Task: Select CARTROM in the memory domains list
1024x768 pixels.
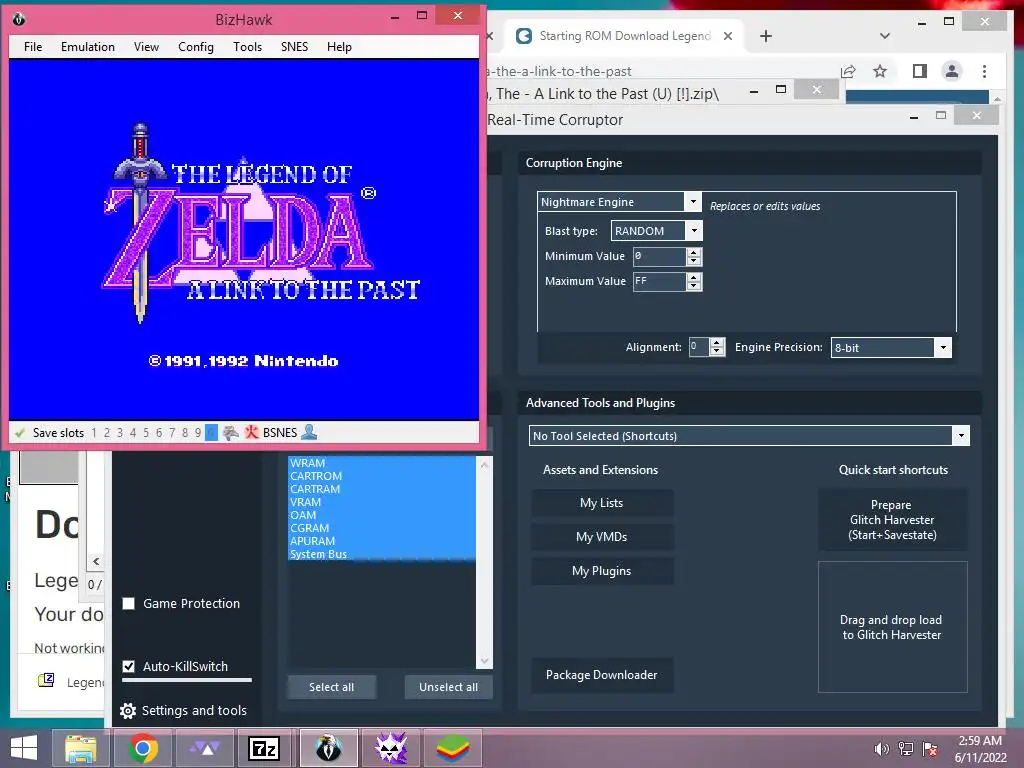Action: click(382, 476)
